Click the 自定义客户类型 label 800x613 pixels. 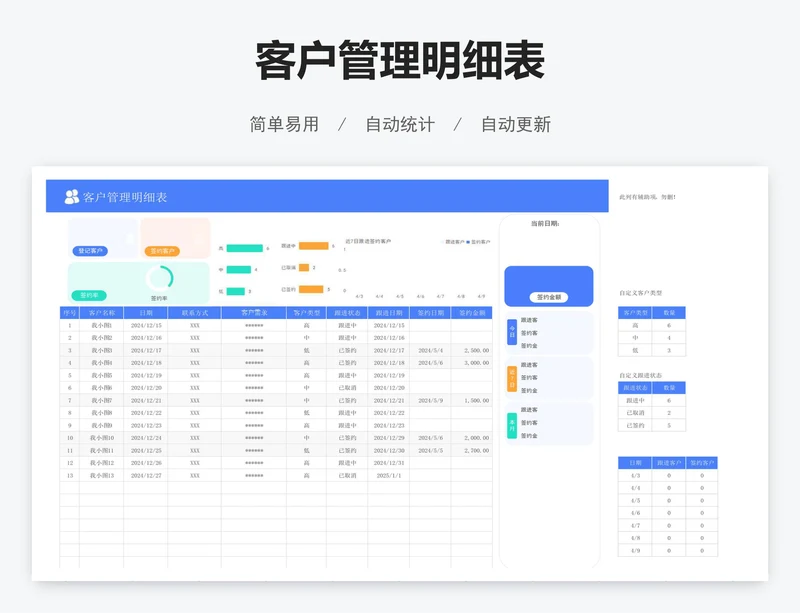(x=640, y=293)
